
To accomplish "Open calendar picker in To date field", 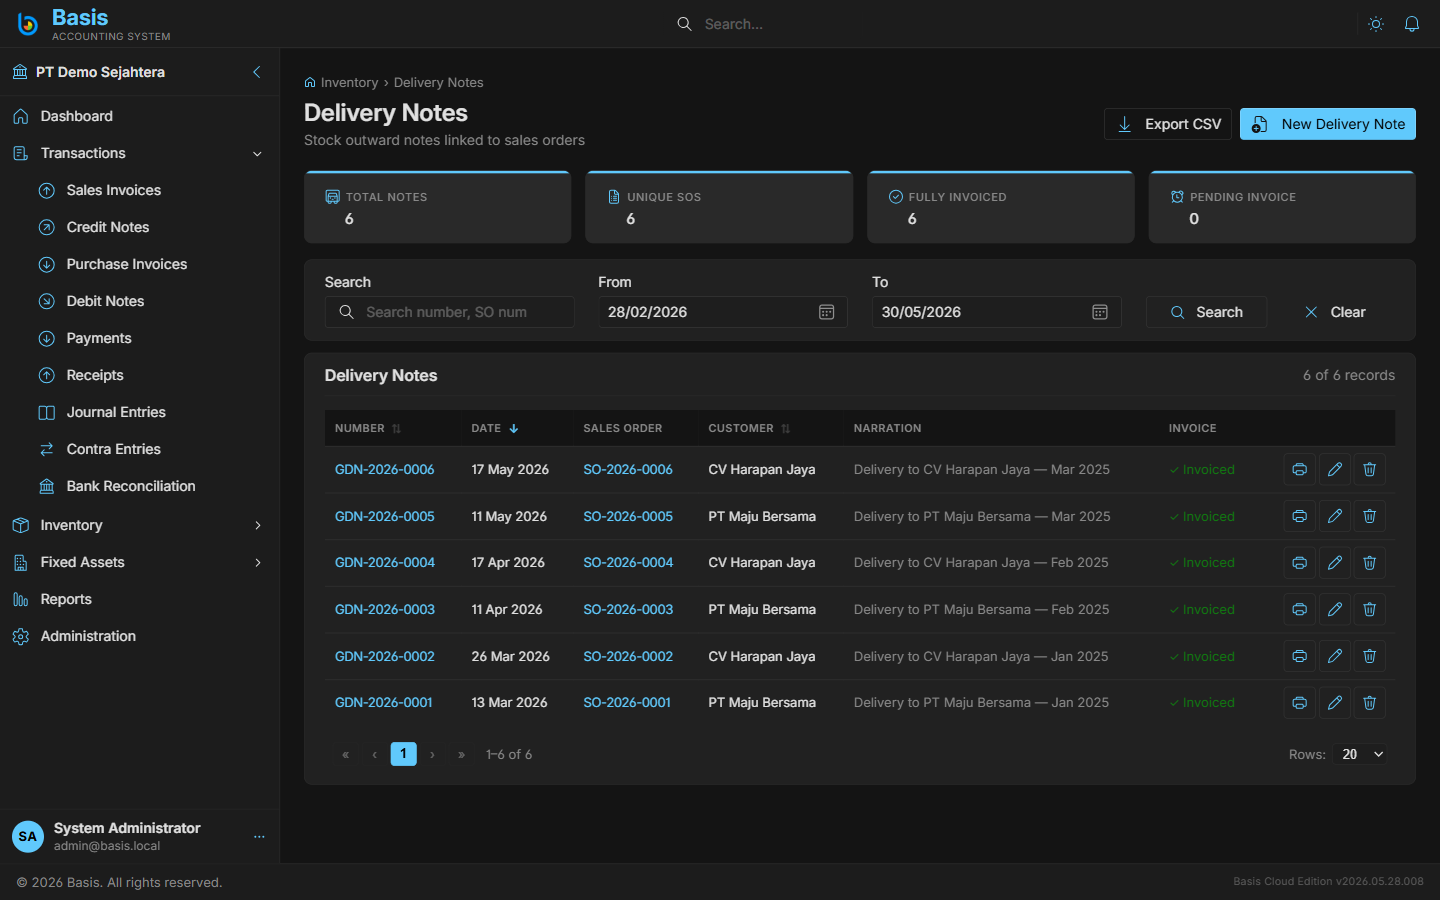I will 1100,312.
